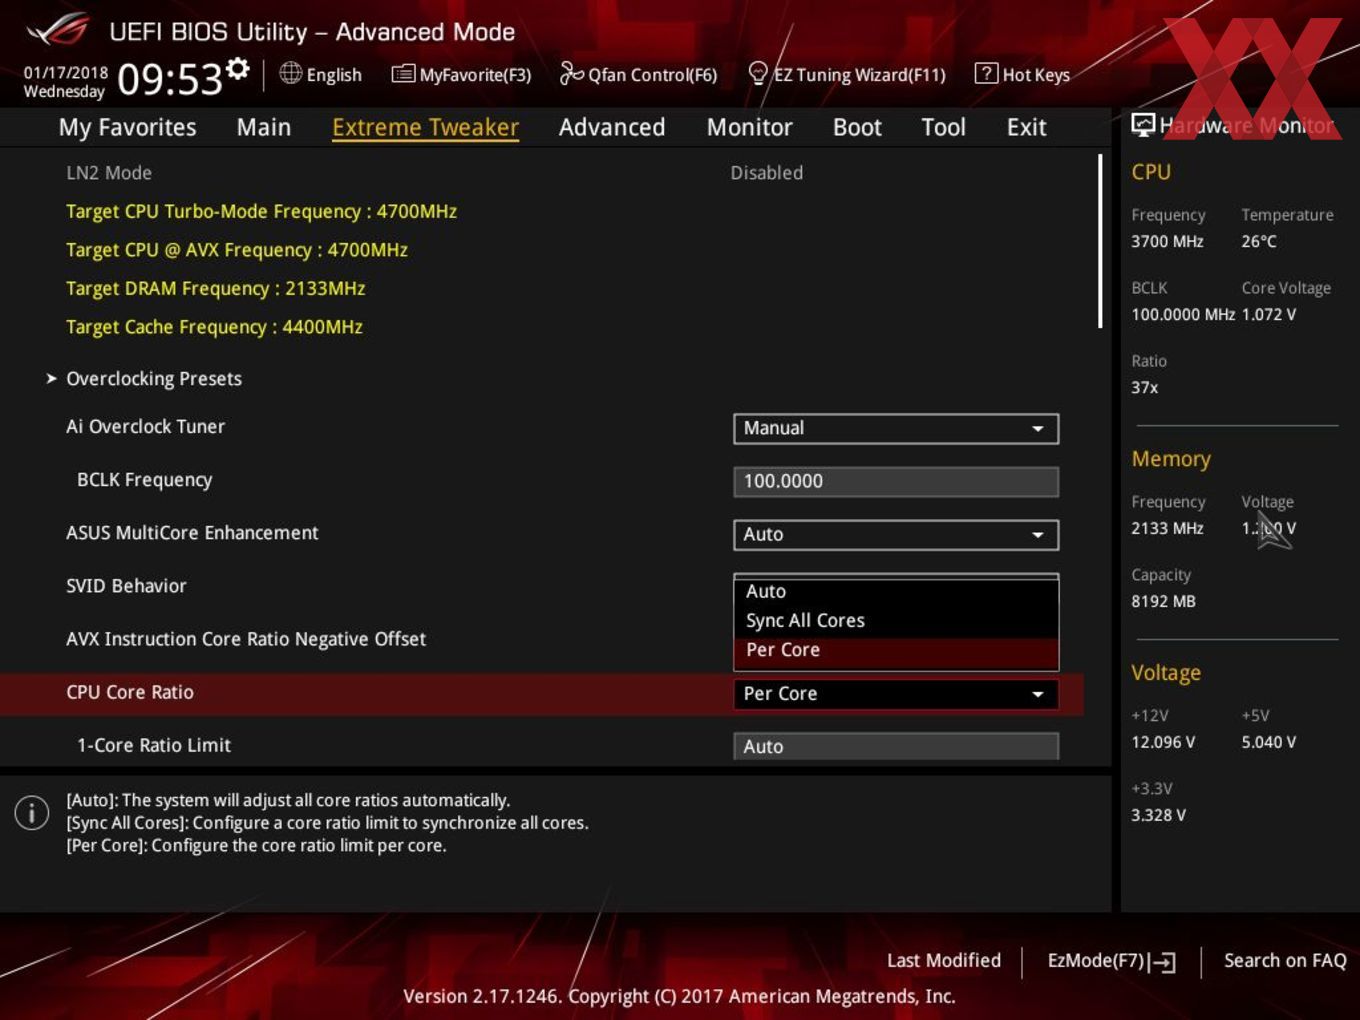Image resolution: width=1360 pixels, height=1020 pixels.
Task: Choose Sync All Cores option
Action: click(x=896, y=620)
